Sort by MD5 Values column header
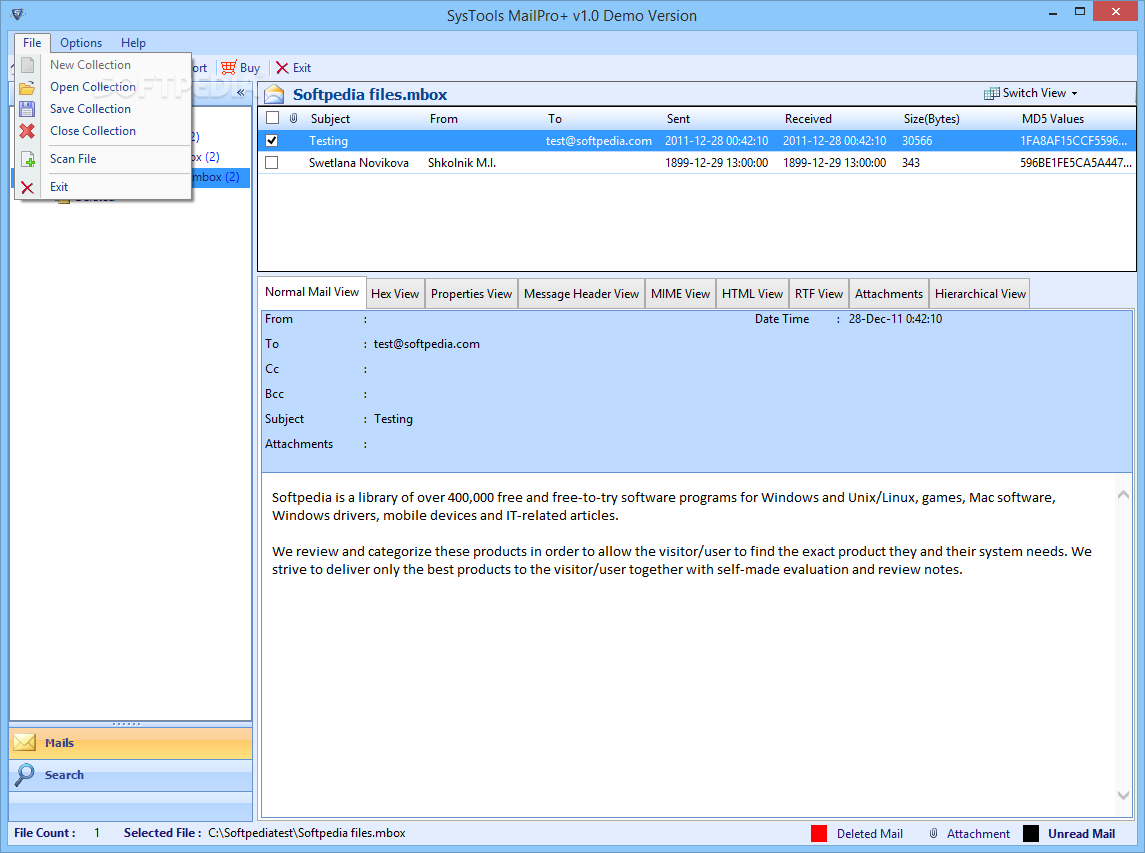Viewport: 1145px width, 853px height. 1053,118
